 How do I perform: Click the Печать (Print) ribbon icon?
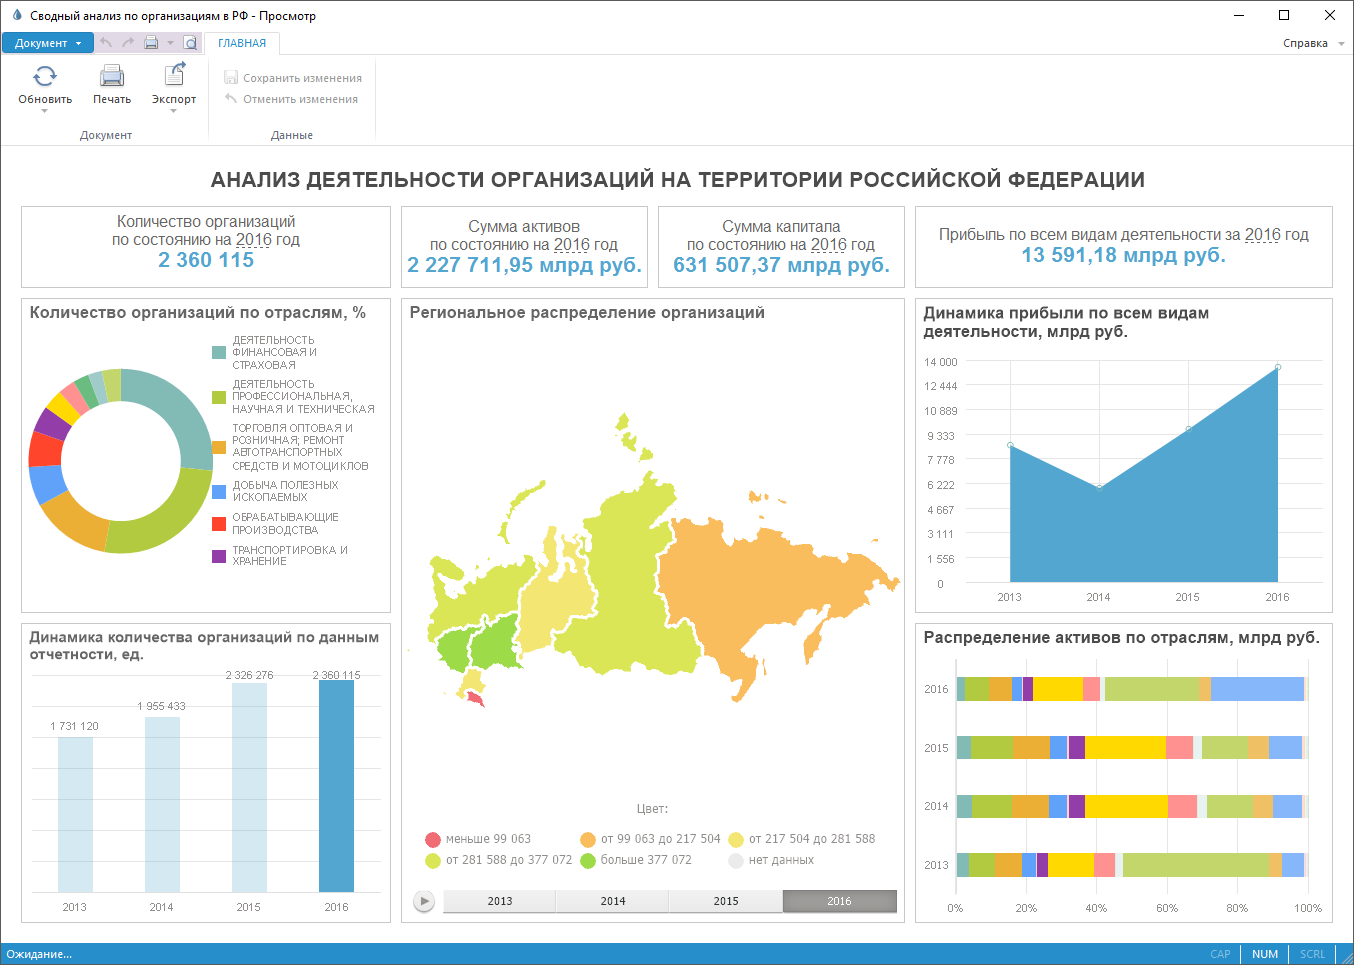click(112, 76)
